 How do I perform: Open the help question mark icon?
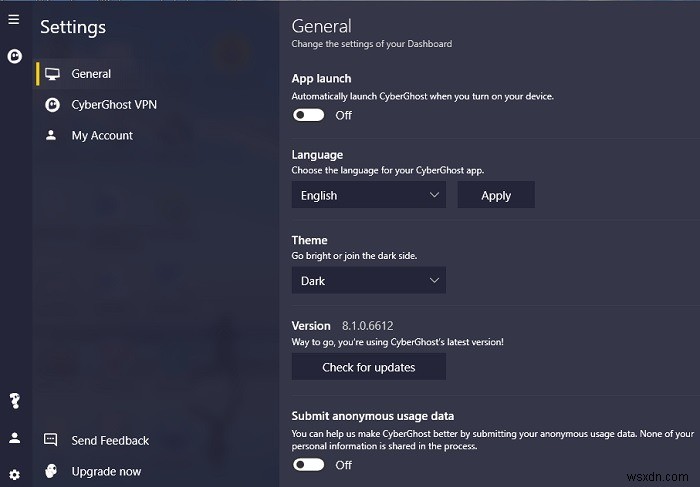coord(14,401)
